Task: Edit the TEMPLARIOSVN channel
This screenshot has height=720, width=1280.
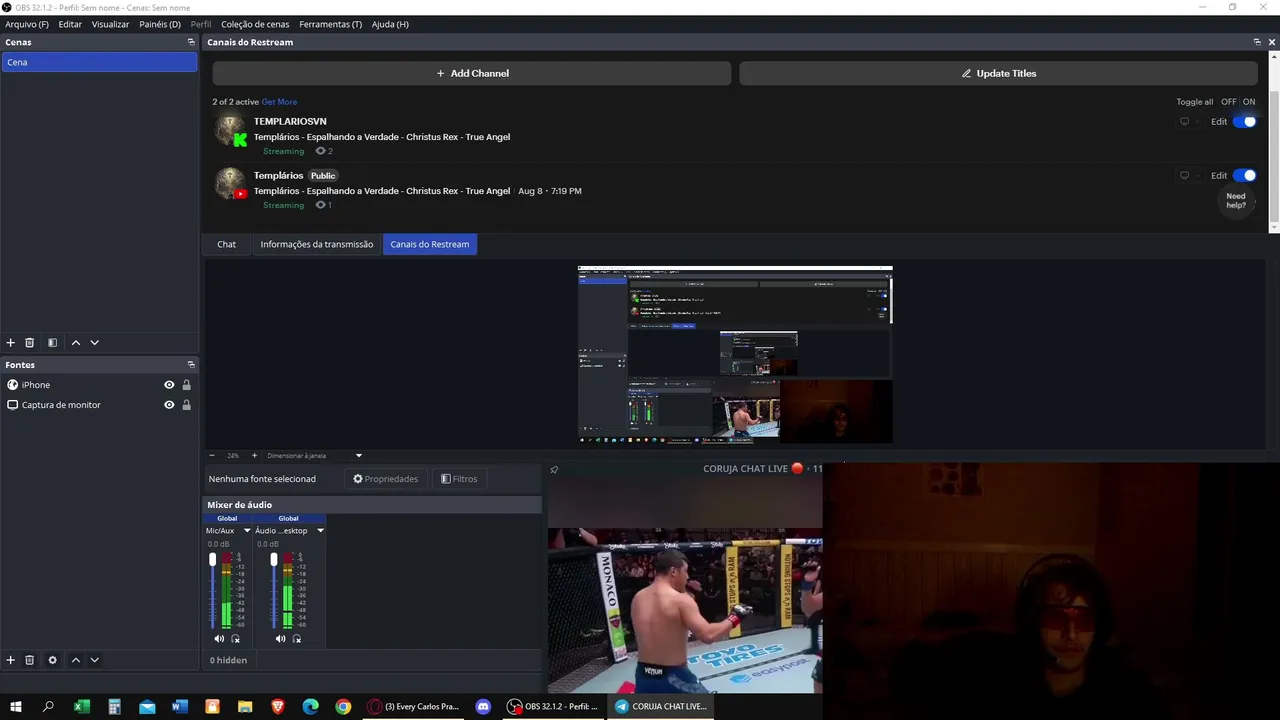Action: tap(1219, 122)
